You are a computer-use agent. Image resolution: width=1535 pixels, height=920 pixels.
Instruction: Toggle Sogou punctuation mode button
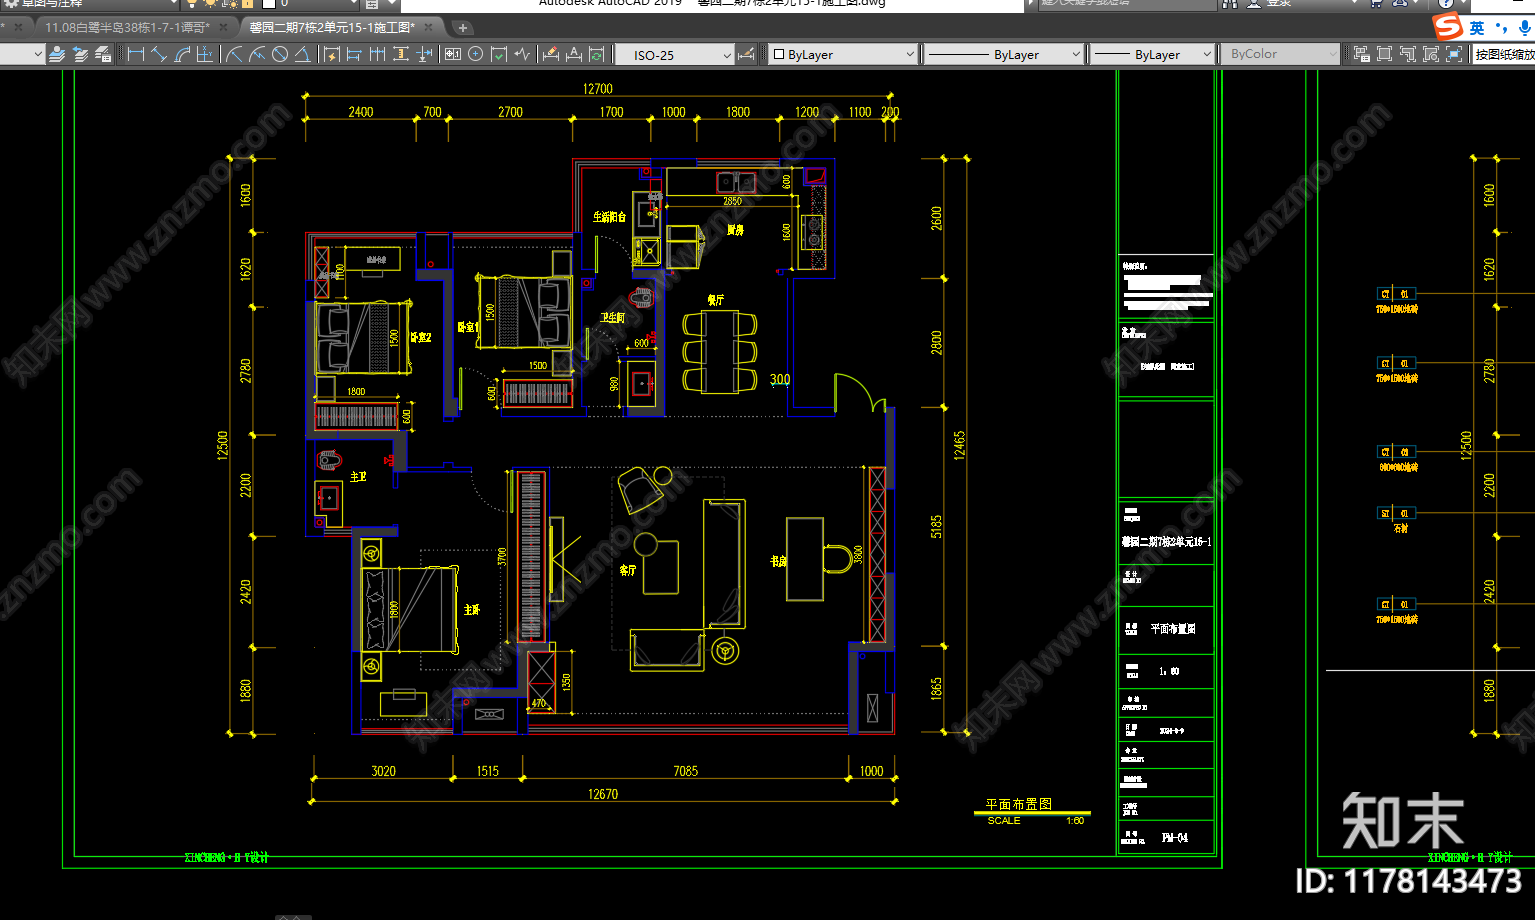pos(1501,28)
